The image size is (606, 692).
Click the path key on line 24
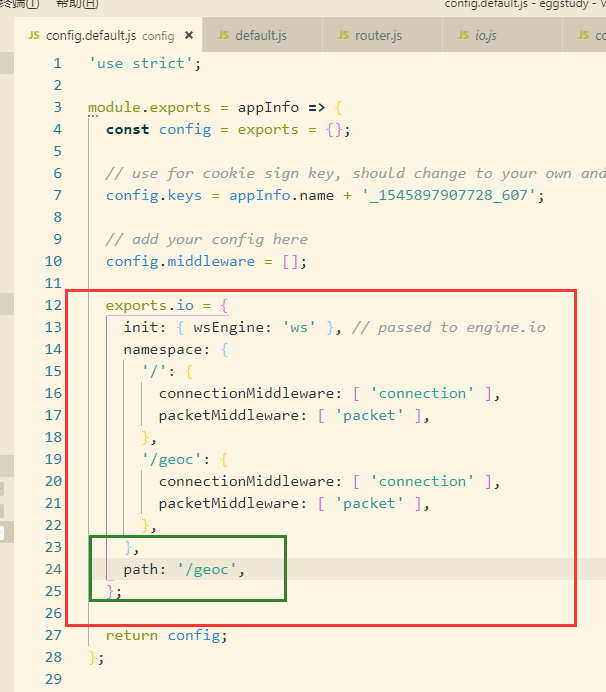[x=140, y=569]
